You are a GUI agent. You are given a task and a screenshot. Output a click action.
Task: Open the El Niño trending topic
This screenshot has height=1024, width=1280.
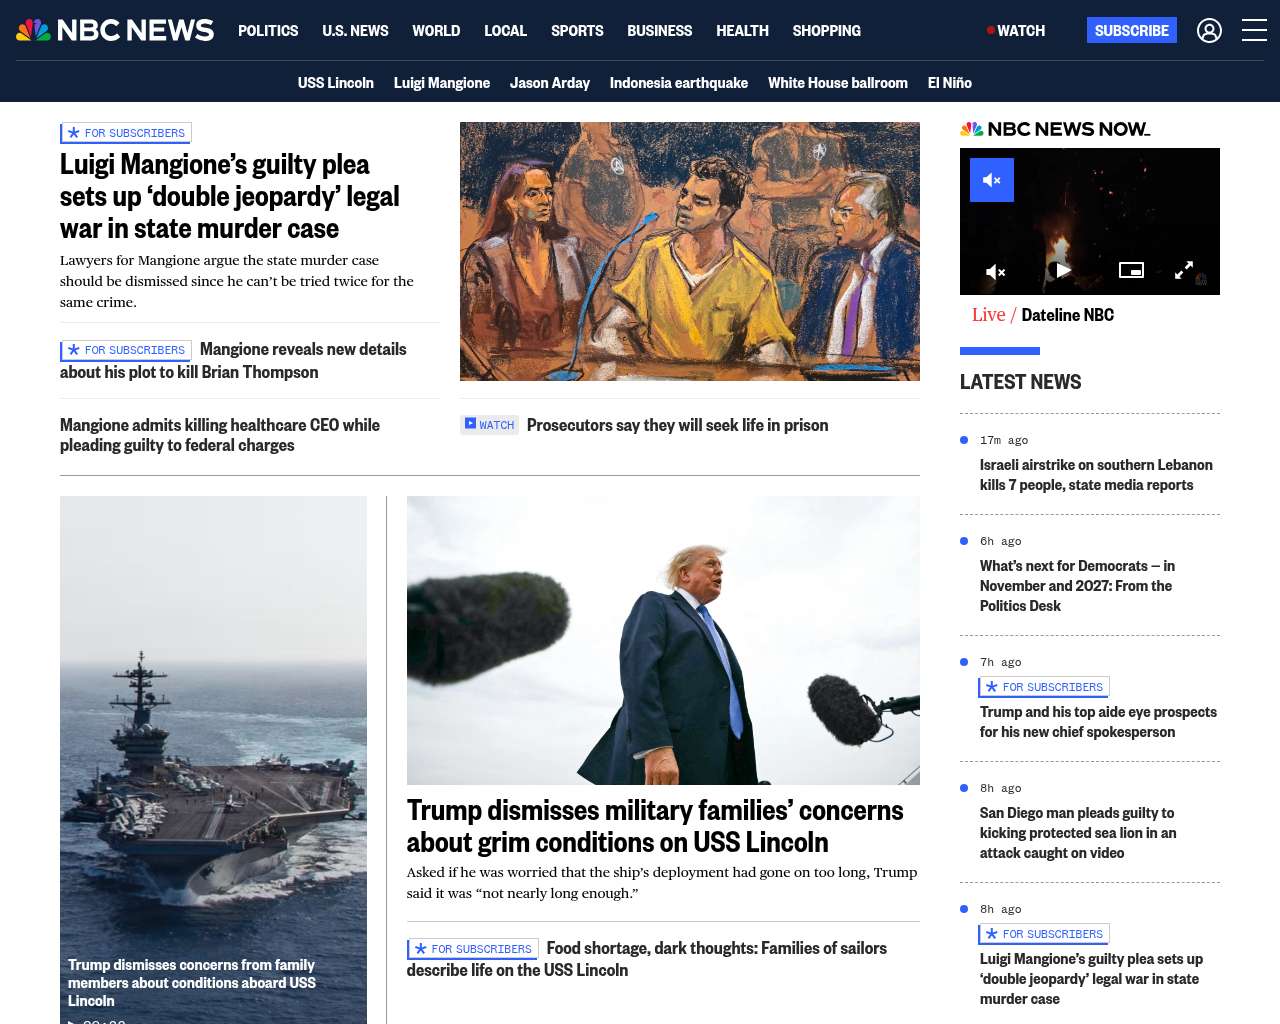pyautogui.click(x=949, y=83)
